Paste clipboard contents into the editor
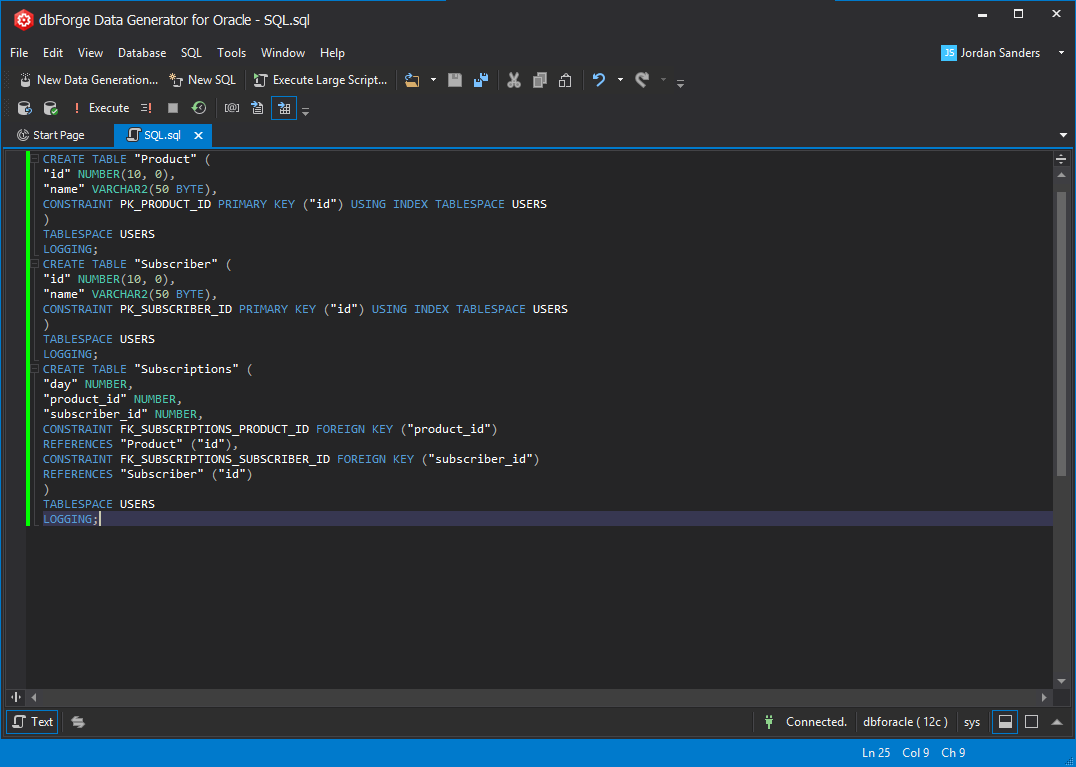This screenshot has height=767, width=1076. (565, 80)
